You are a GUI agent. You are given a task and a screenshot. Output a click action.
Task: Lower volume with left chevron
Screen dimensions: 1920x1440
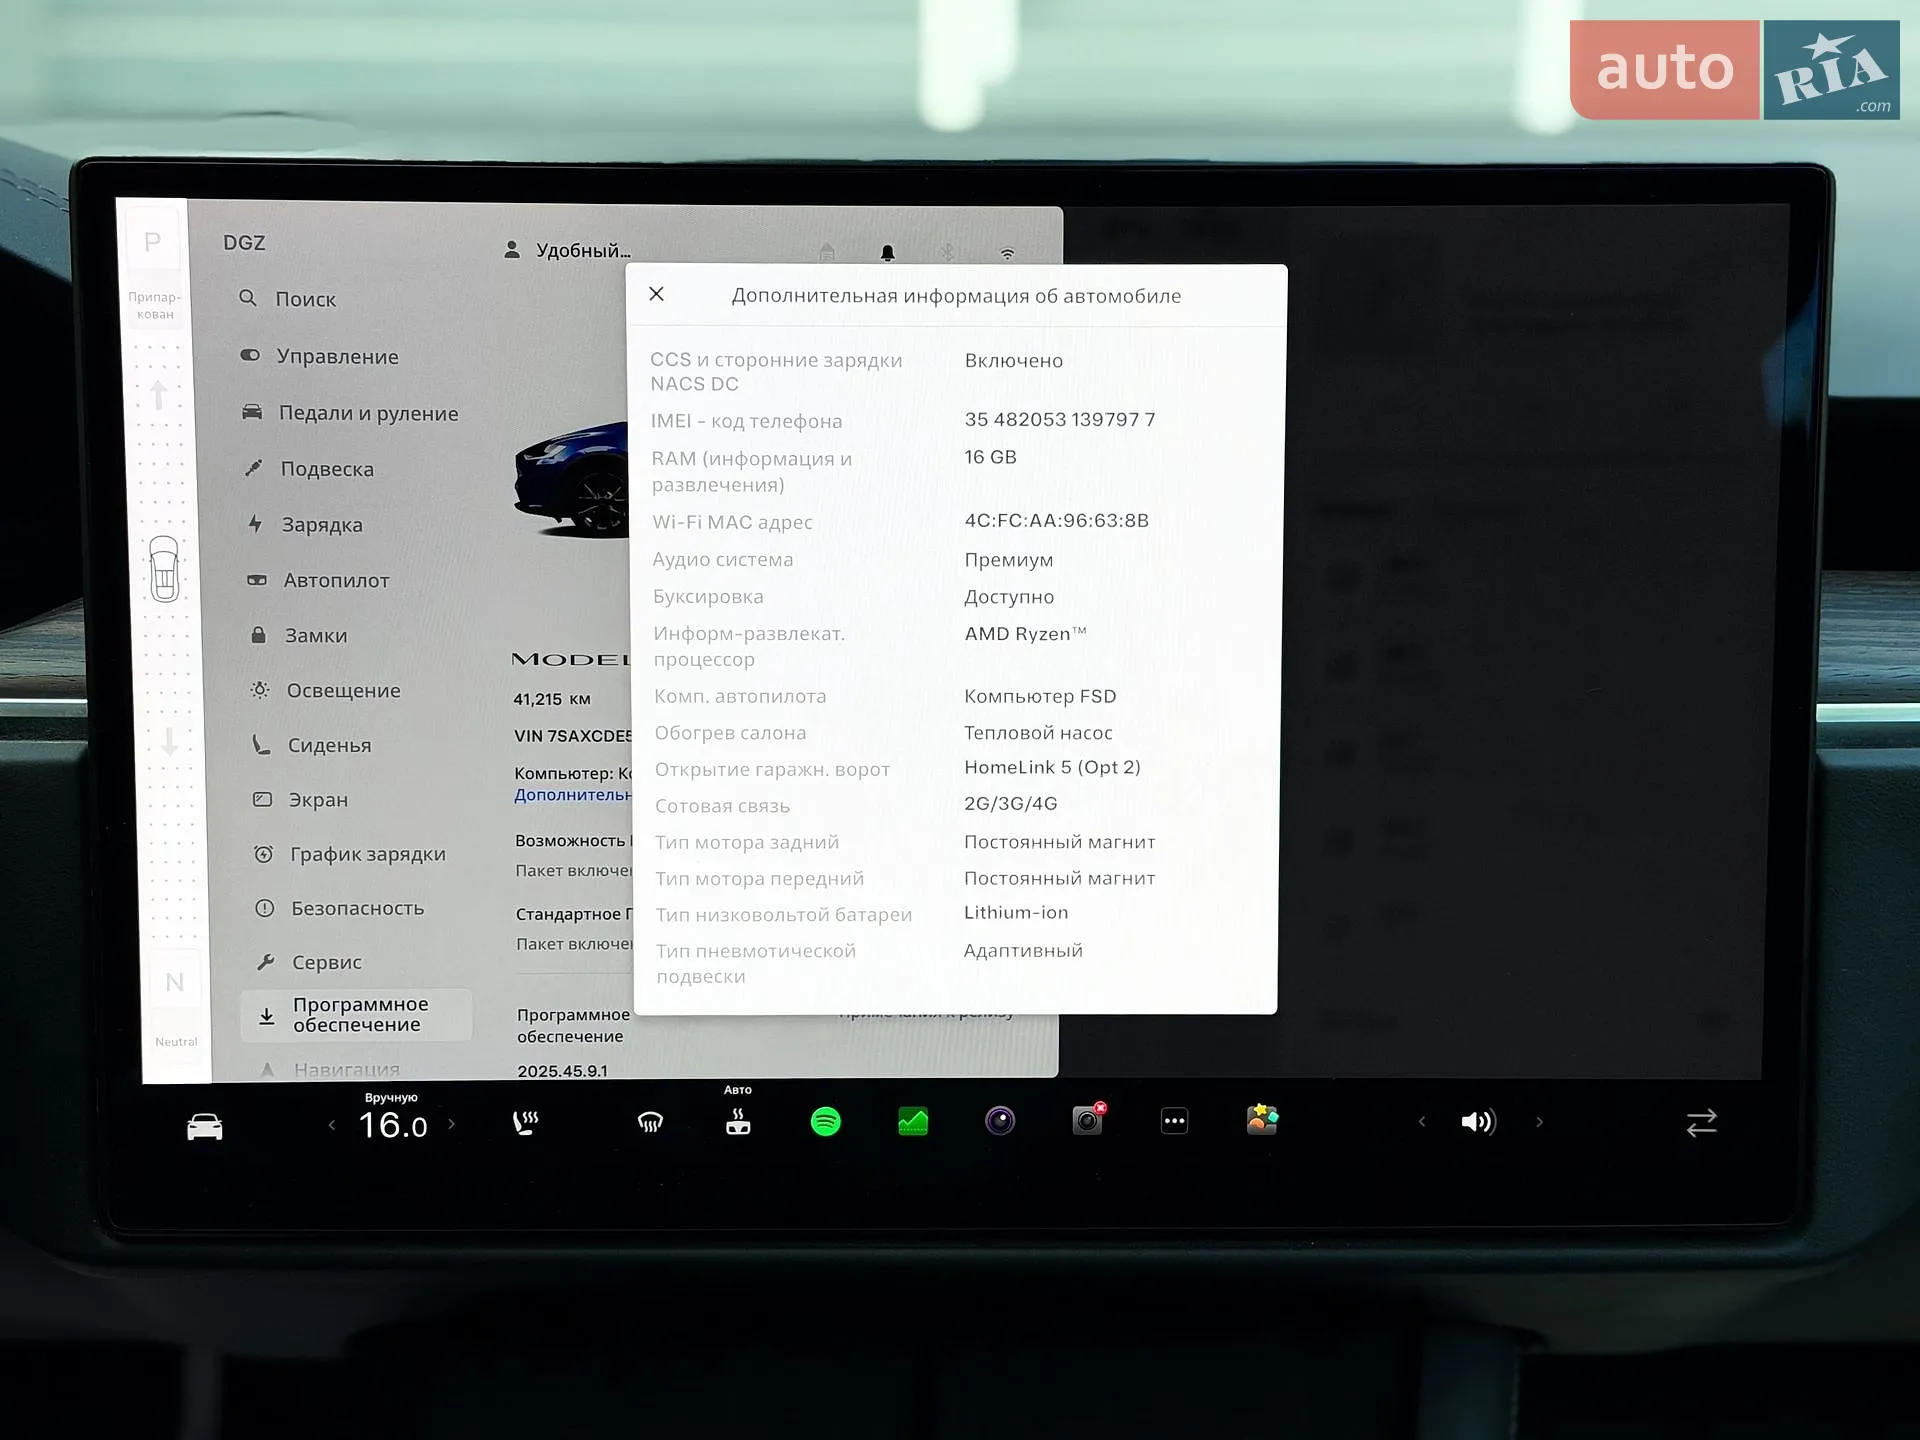(x=1422, y=1122)
